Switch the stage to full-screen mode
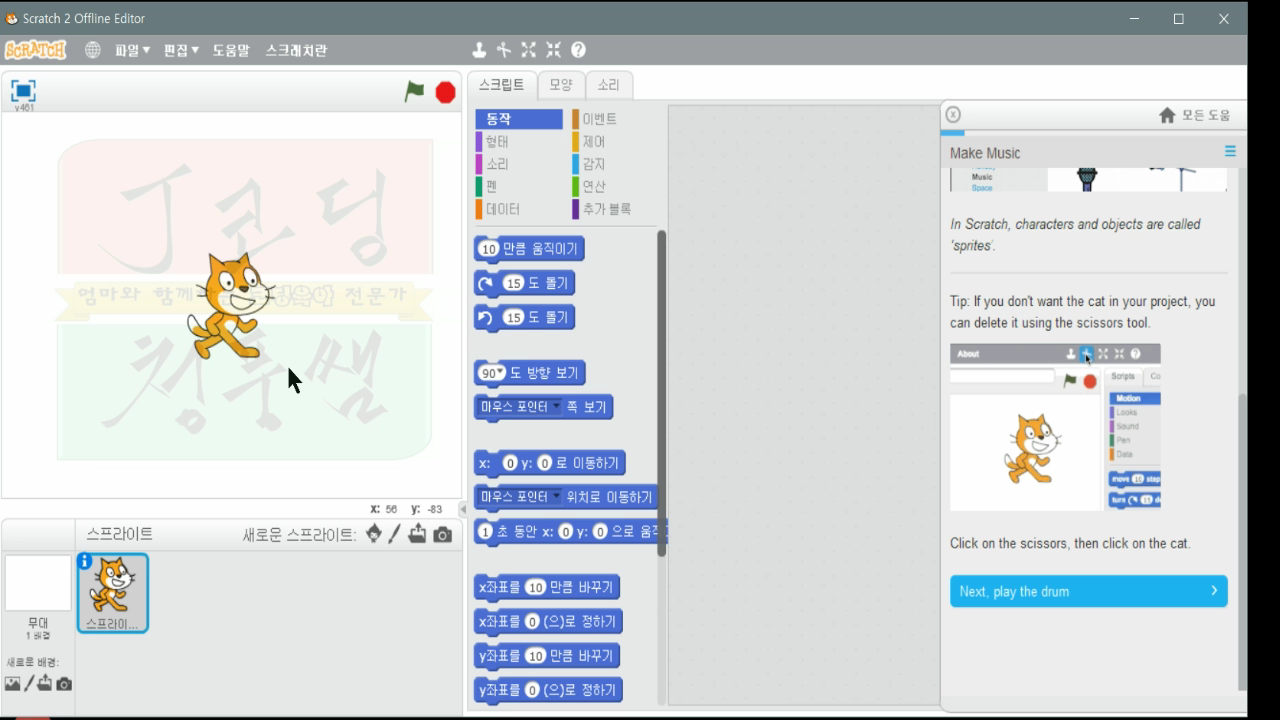Screen dimensions: 1280x720 coord(23,91)
